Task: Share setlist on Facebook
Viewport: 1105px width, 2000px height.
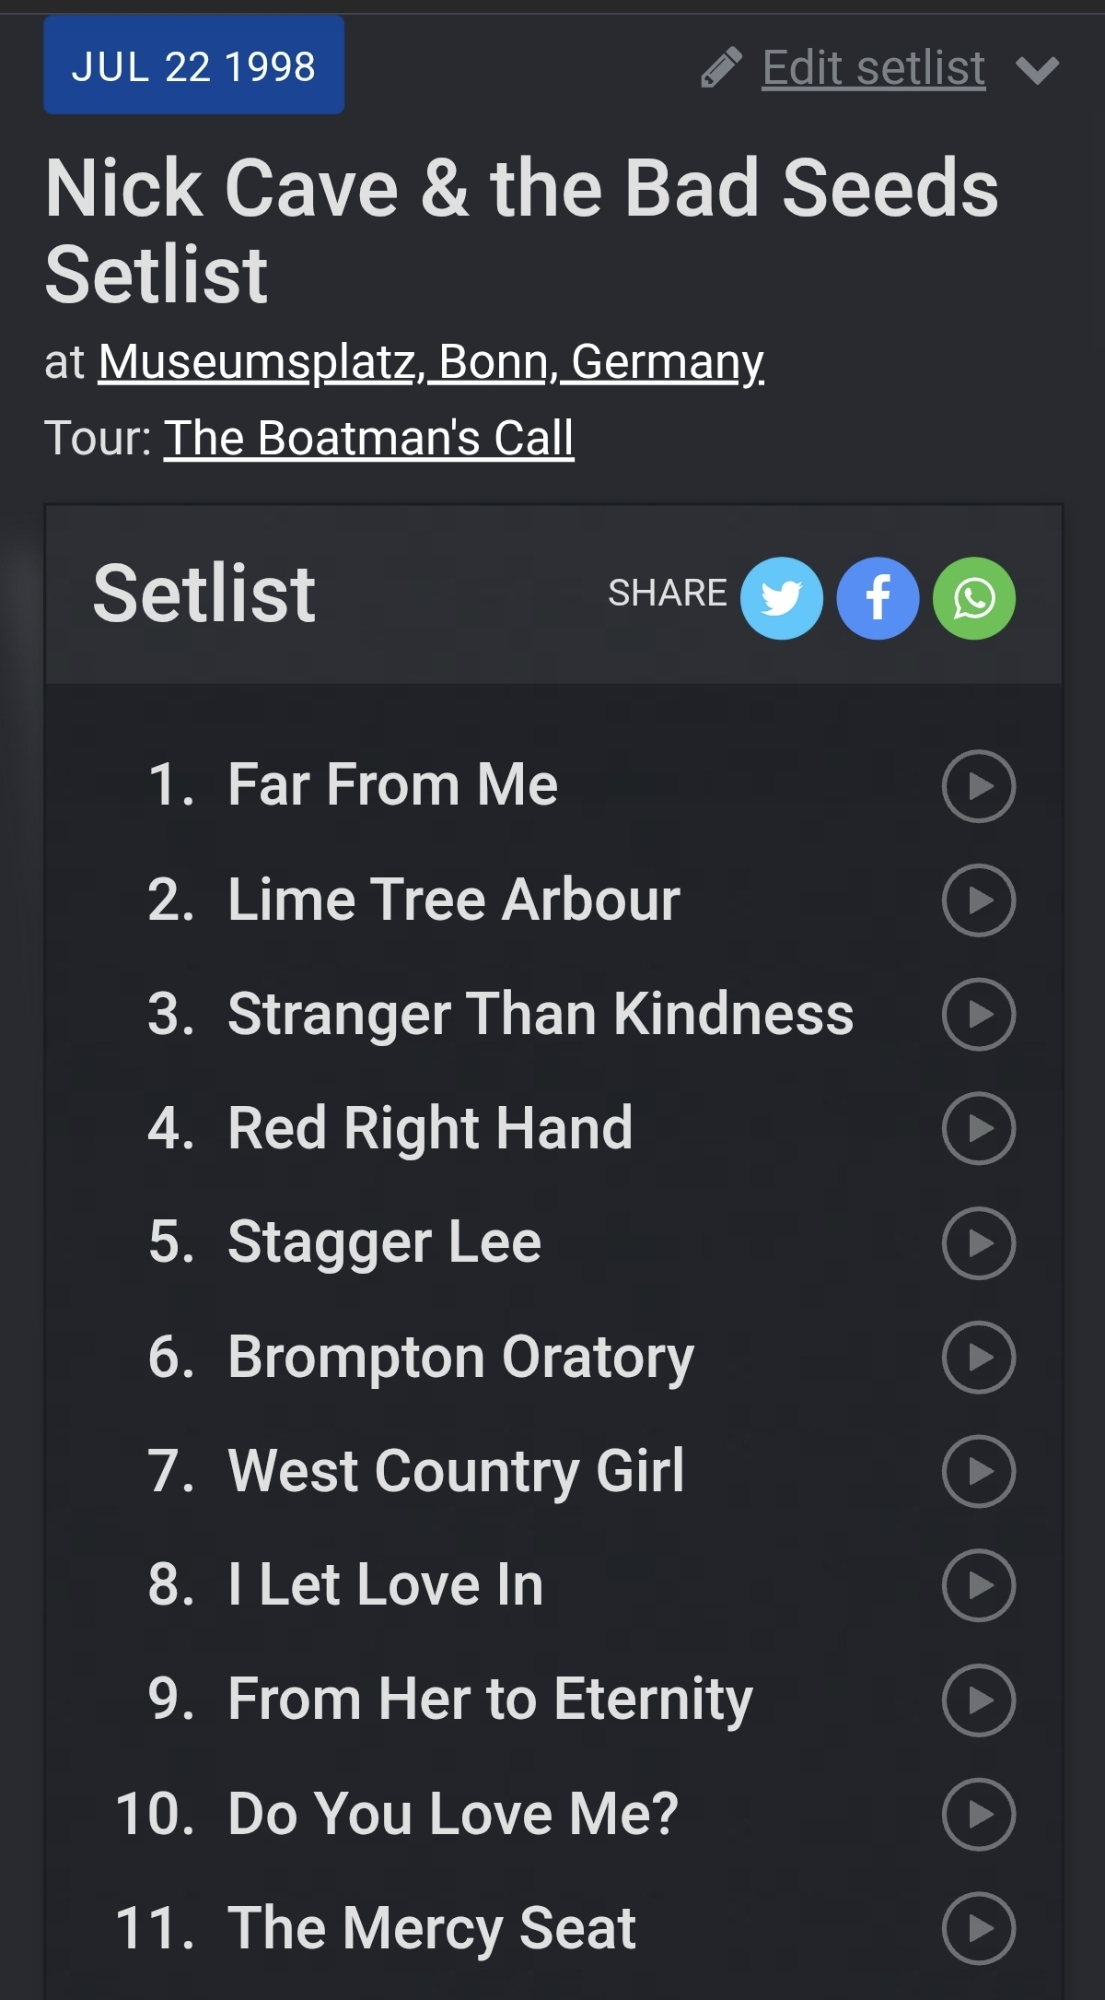Action: (877, 598)
